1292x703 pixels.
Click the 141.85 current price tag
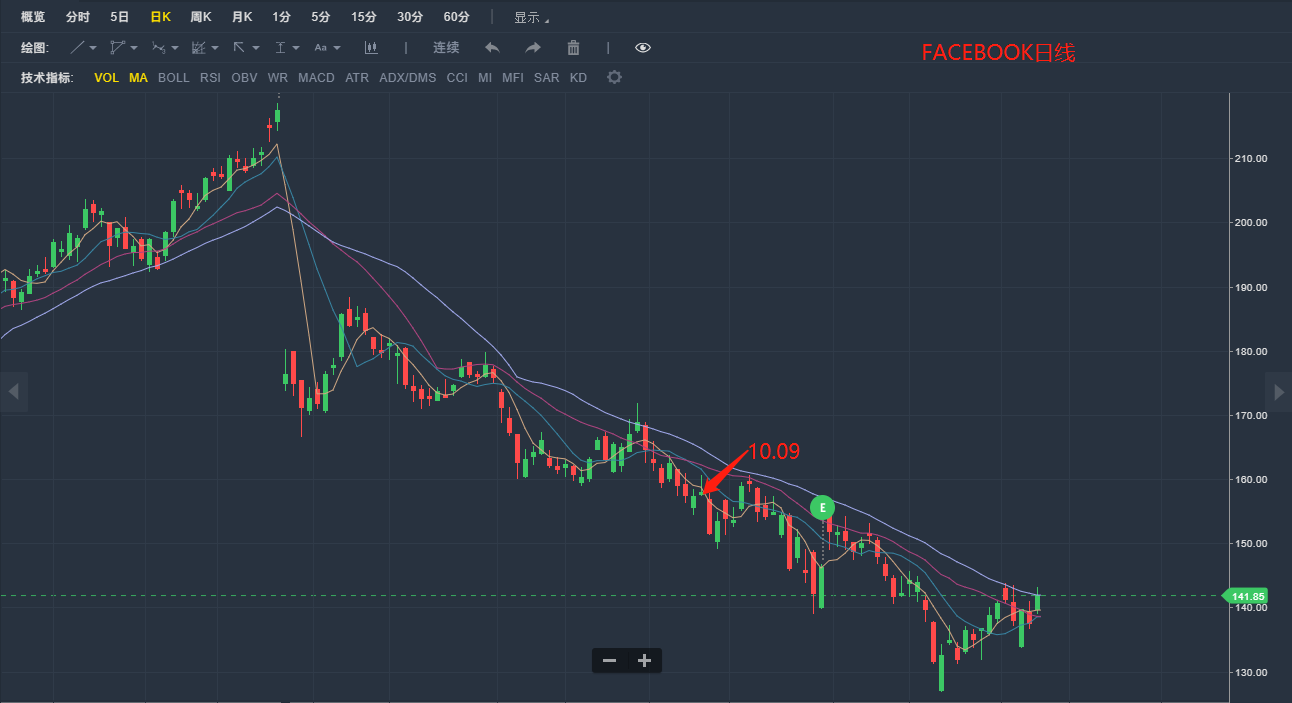(1247, 596)
